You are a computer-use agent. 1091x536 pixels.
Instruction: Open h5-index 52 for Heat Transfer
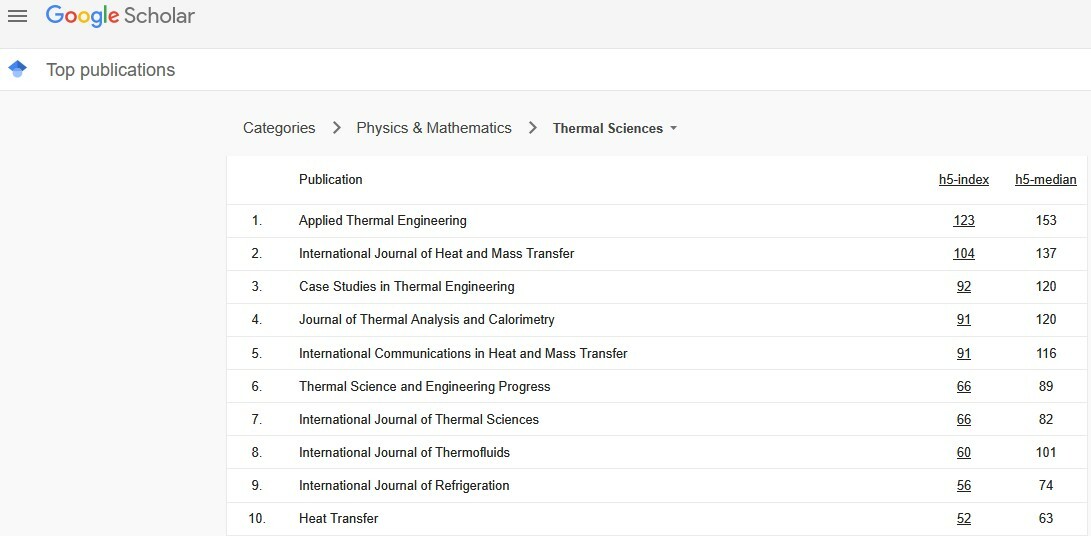point(963,518)
